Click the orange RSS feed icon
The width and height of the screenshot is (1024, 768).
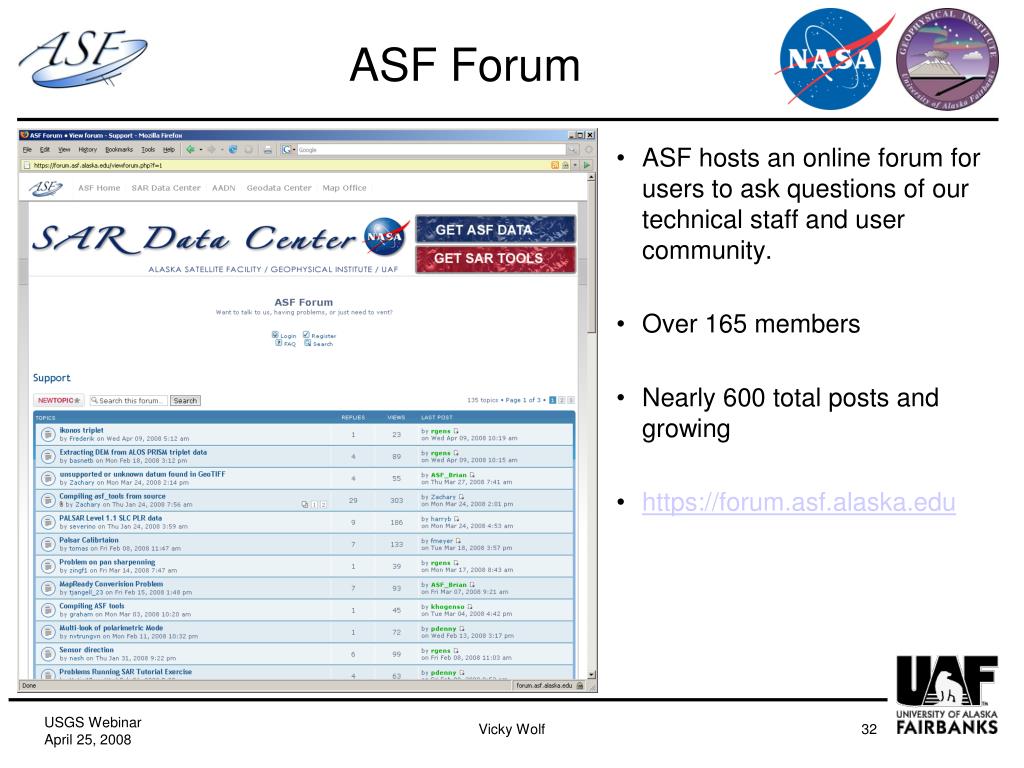pos(555,165)
